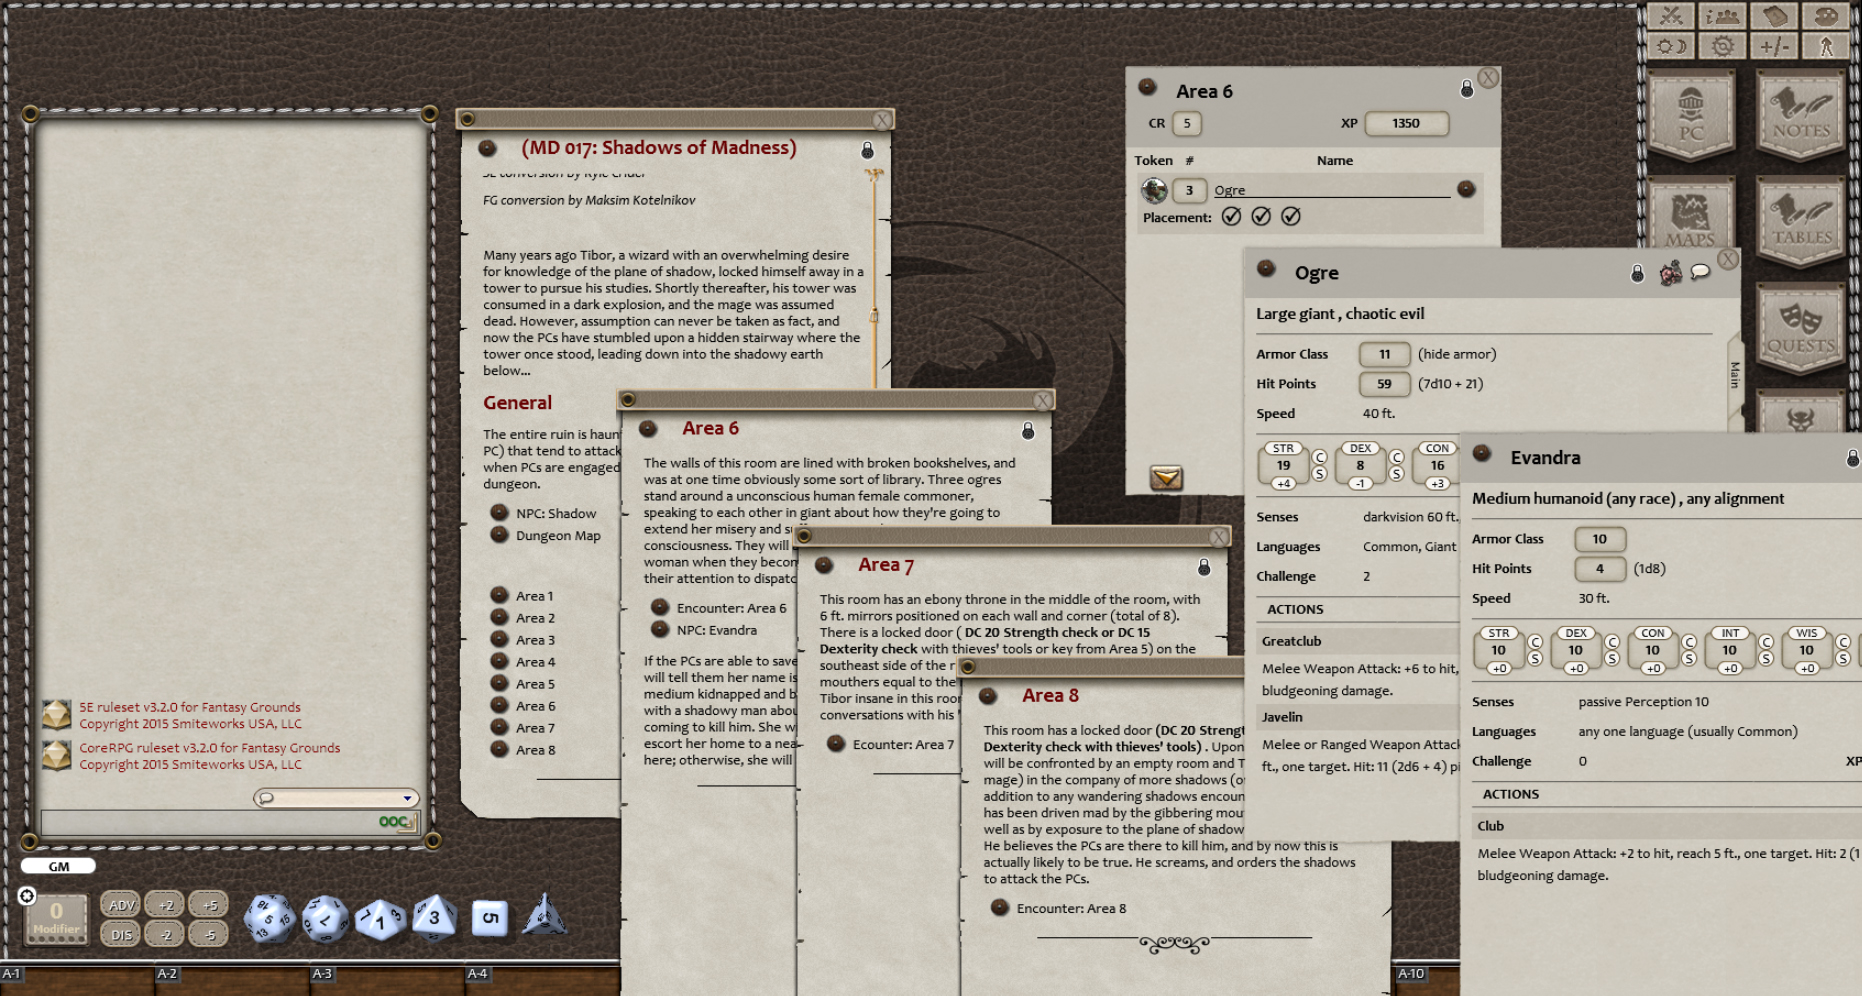Screen dimensions: 1862x996
Task: Toggle the sun/moon lighting icon
Action: (x=1670, y=46)
